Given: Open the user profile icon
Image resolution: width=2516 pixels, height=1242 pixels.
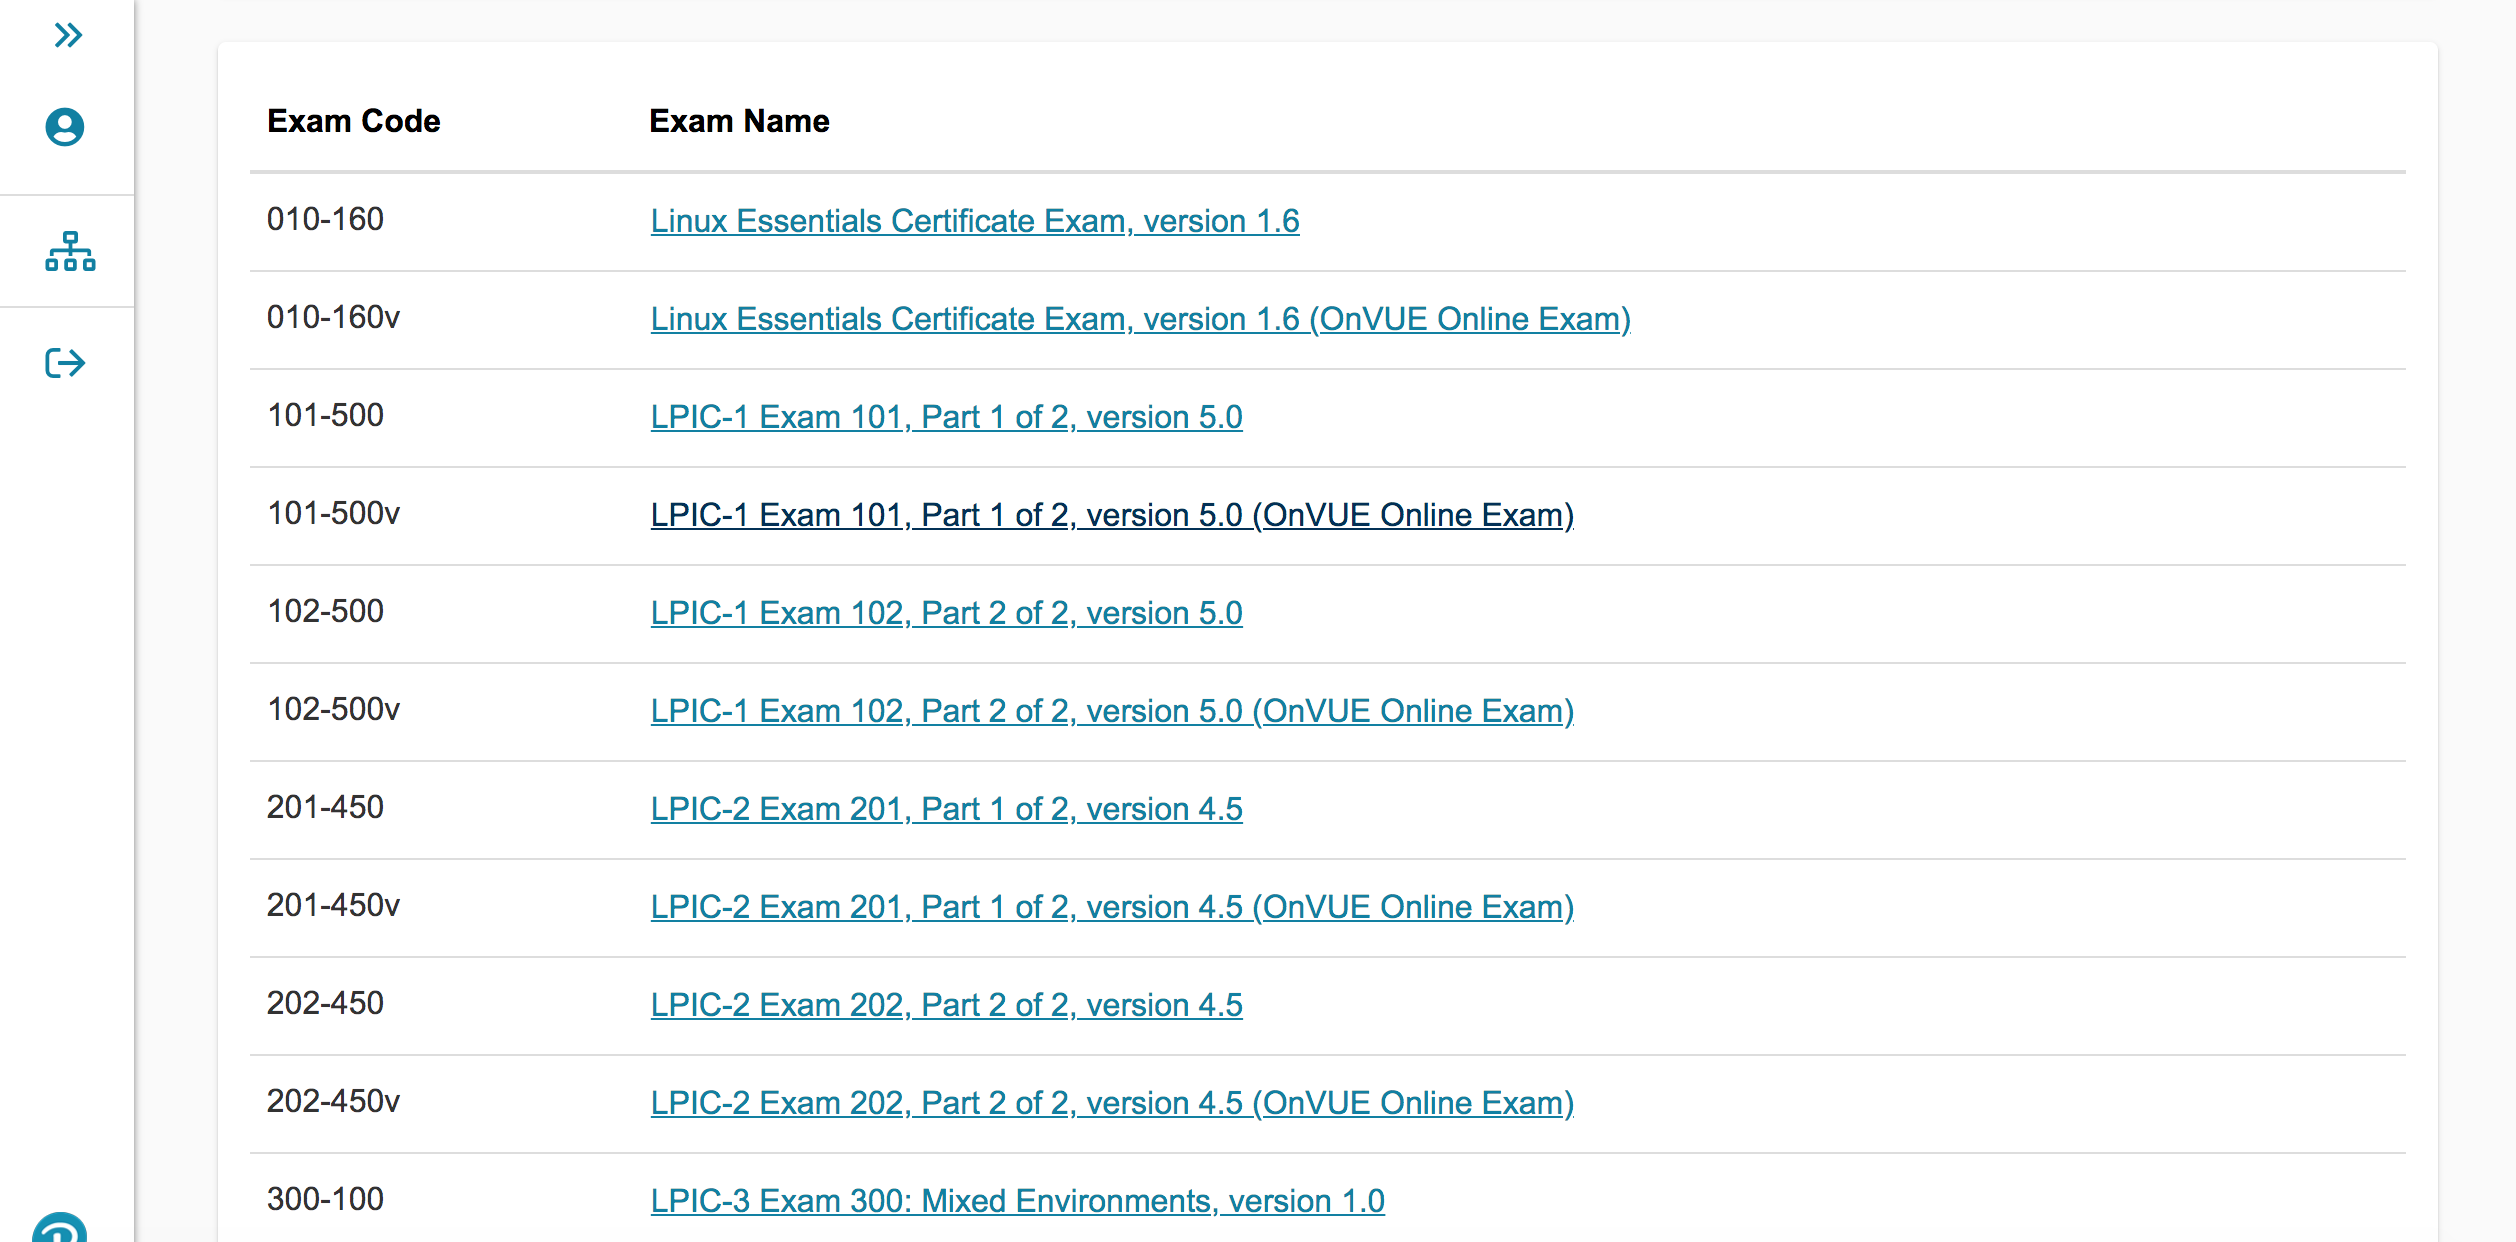Looking at the screenshot, I should [x=65, y=127].
